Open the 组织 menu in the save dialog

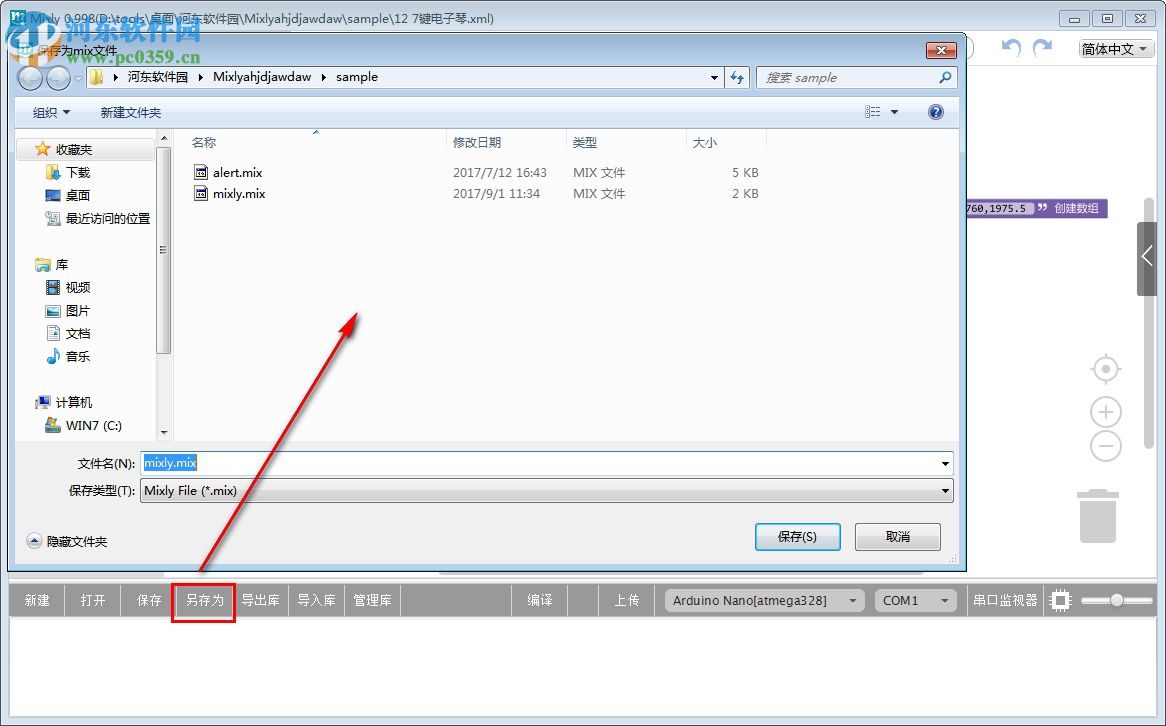pos(49,112)
